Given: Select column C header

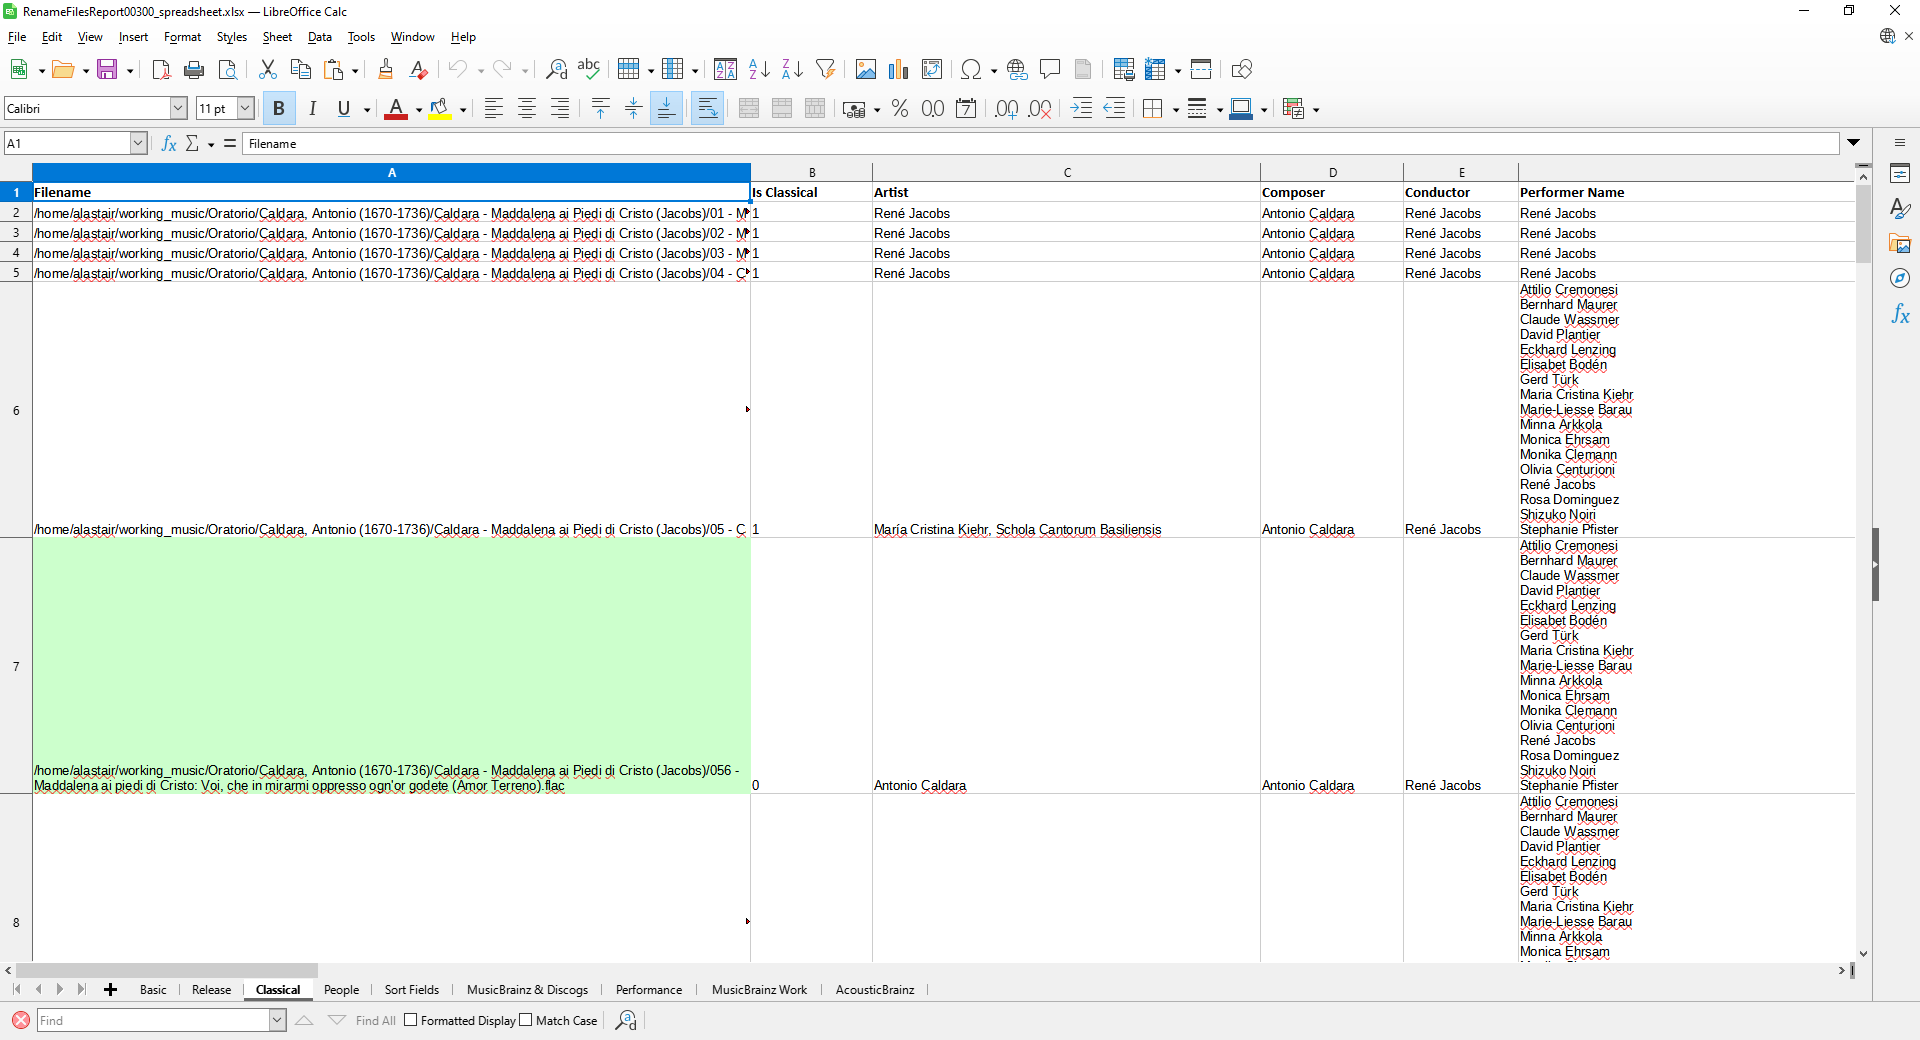Looking at the screenshot, I should (x=1066, y=172).
